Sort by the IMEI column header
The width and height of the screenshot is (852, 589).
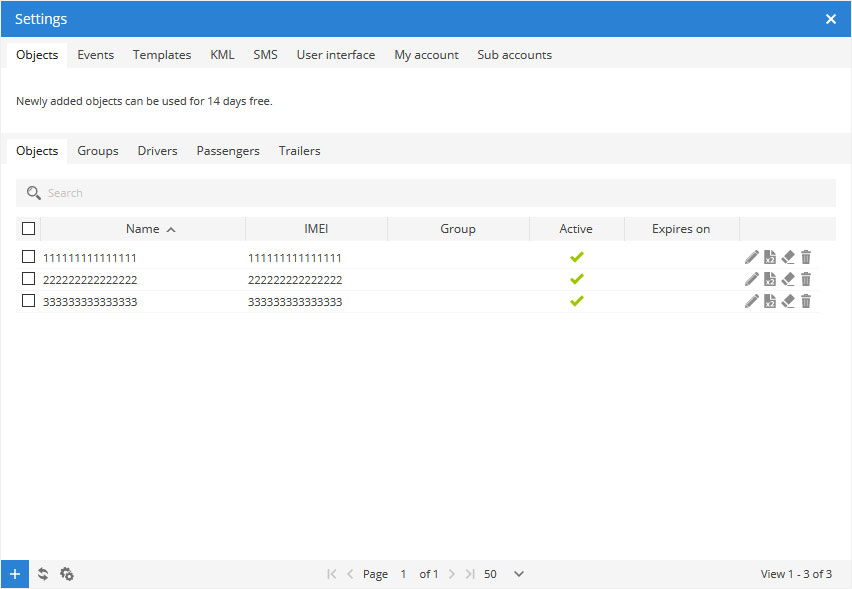coord(316,229)
